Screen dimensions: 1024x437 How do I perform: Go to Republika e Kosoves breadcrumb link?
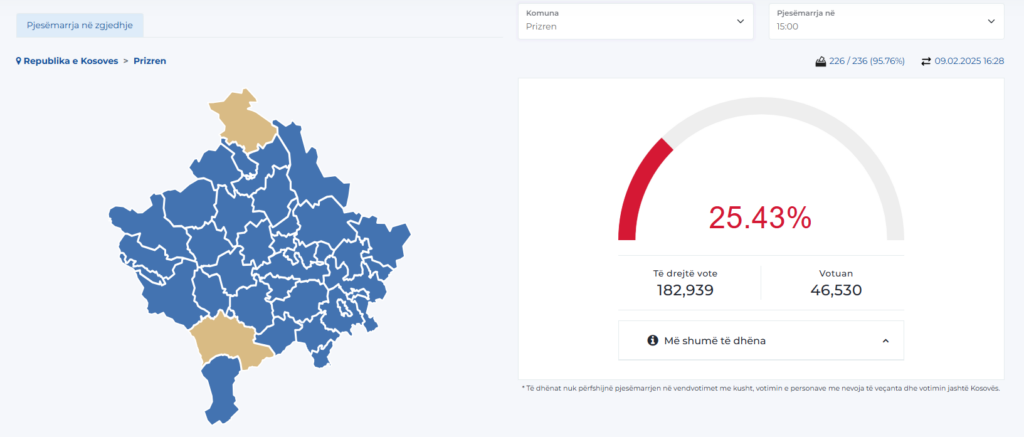(x=70, y=61)
